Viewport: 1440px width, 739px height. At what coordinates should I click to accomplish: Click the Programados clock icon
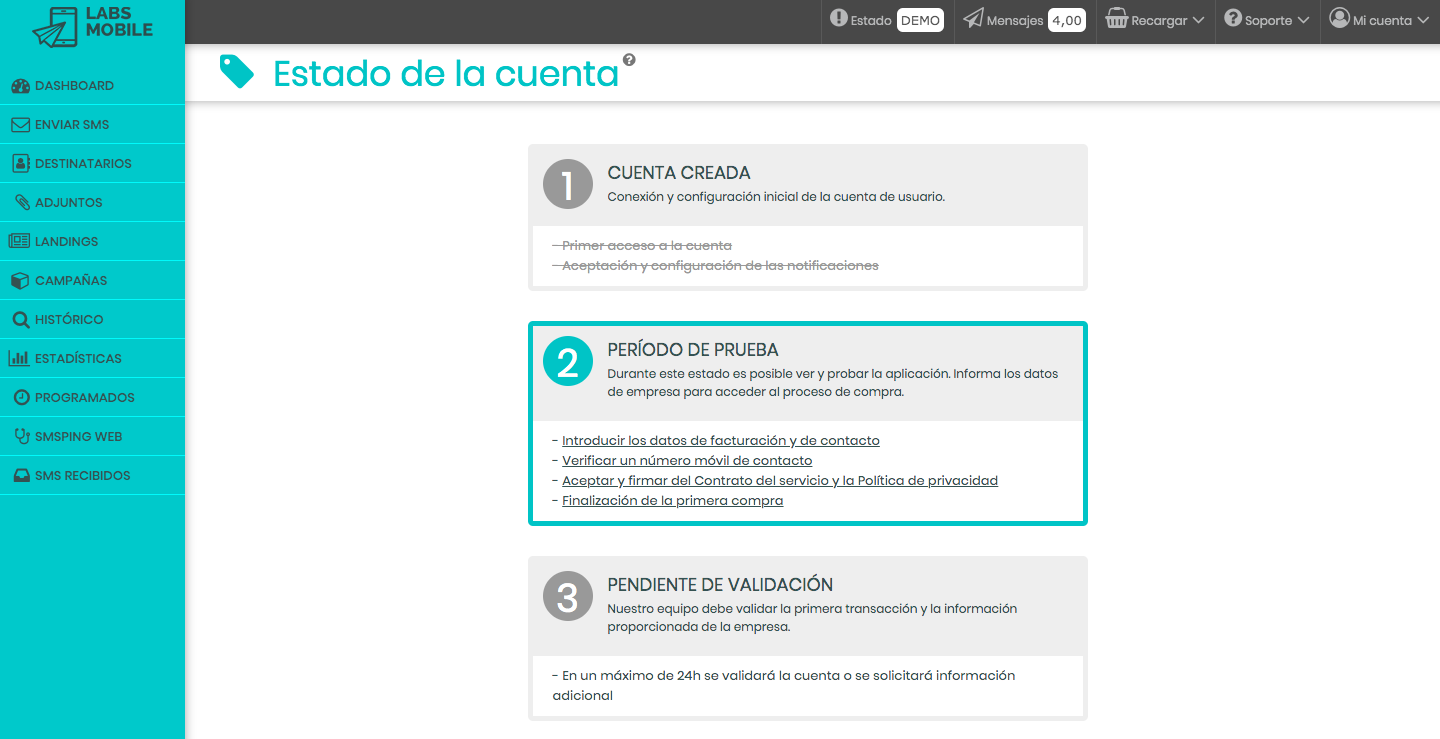(x=21, y=397)
